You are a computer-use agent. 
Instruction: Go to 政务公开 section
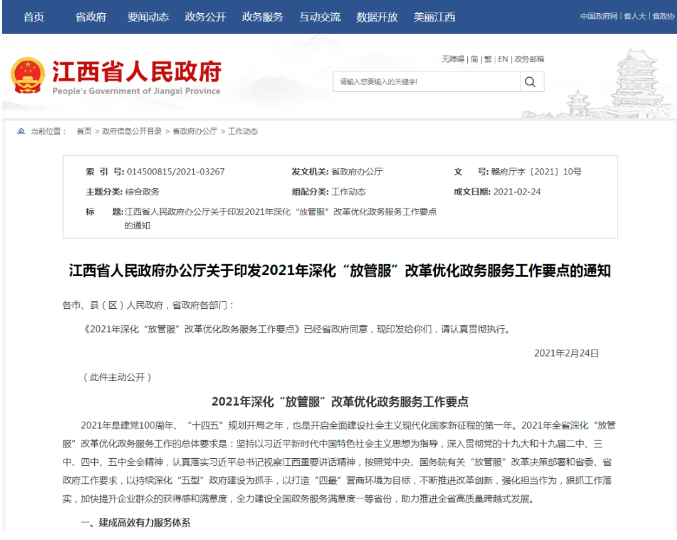tap(204, 17)
